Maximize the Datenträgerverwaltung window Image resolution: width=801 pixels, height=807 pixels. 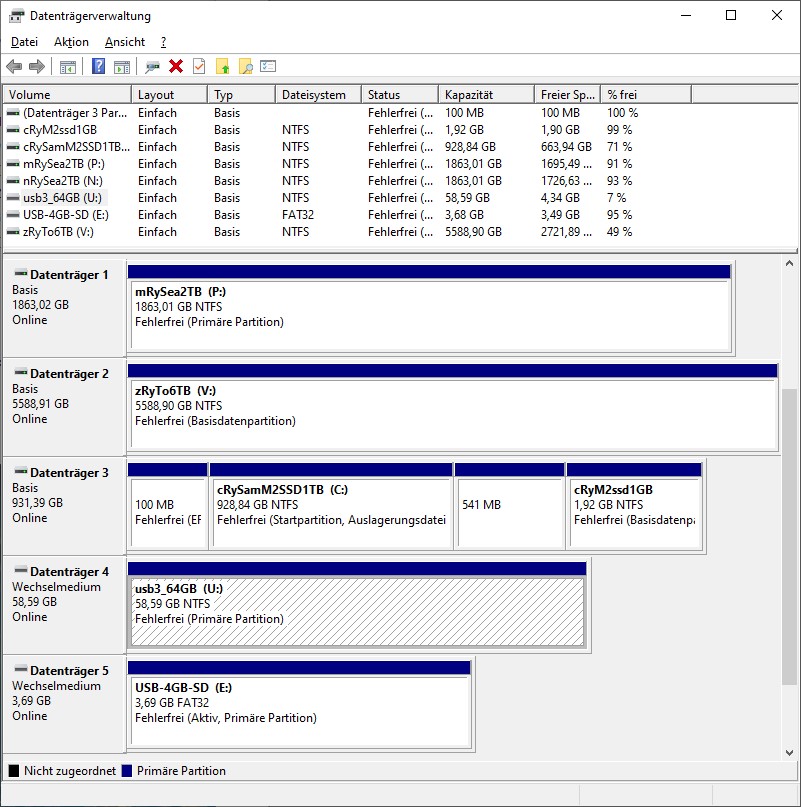click(x=730, y=15)
